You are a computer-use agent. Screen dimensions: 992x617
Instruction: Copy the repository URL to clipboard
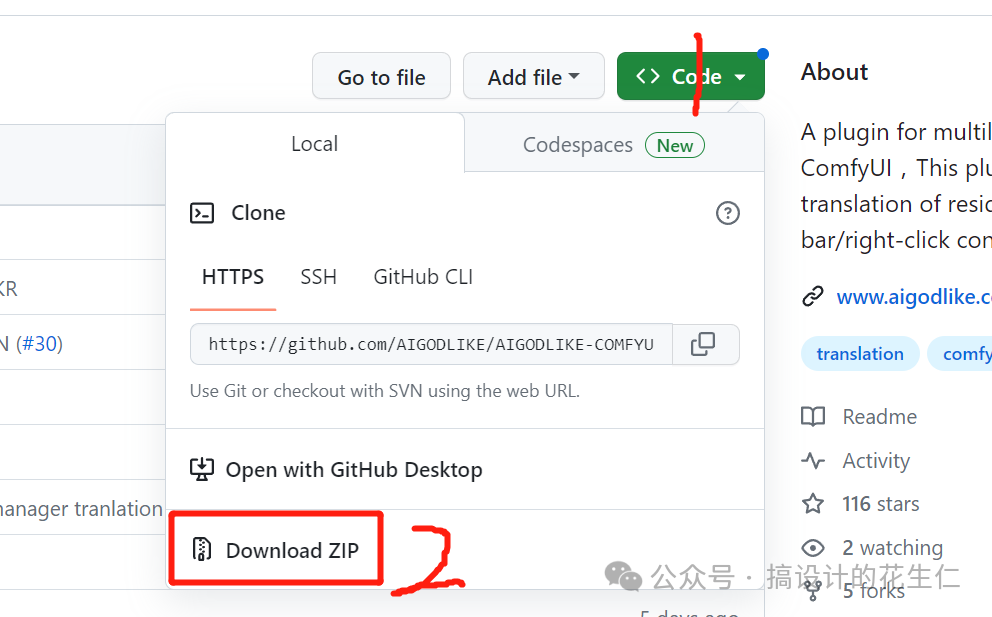(x=704, y=344)
